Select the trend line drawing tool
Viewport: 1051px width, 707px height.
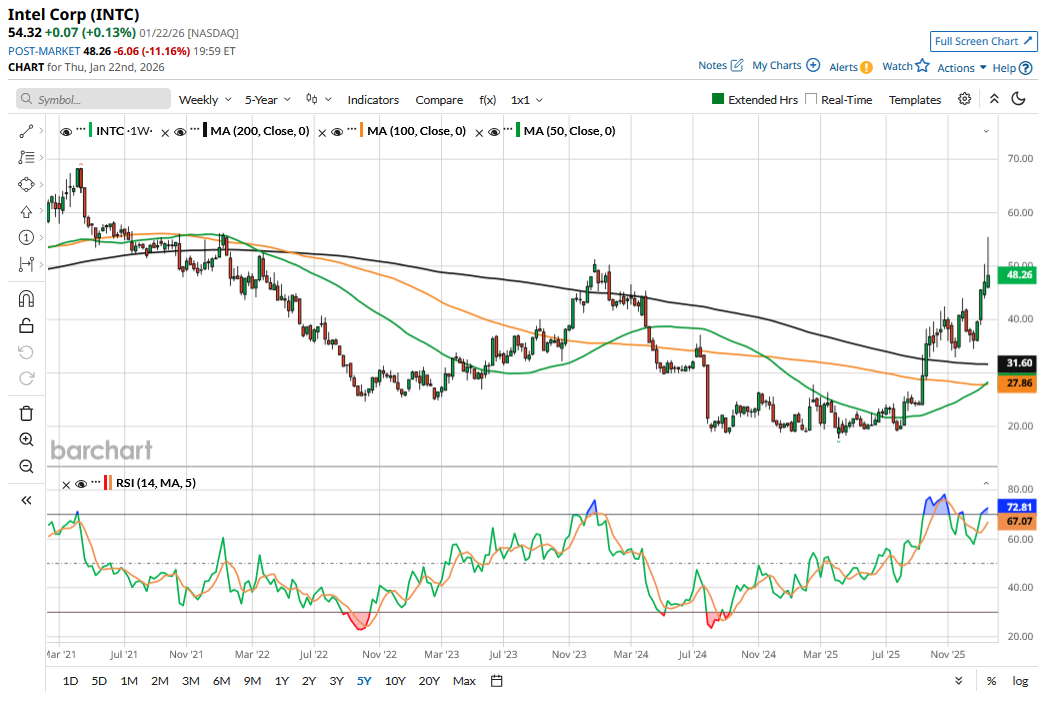tap(26, 131)
